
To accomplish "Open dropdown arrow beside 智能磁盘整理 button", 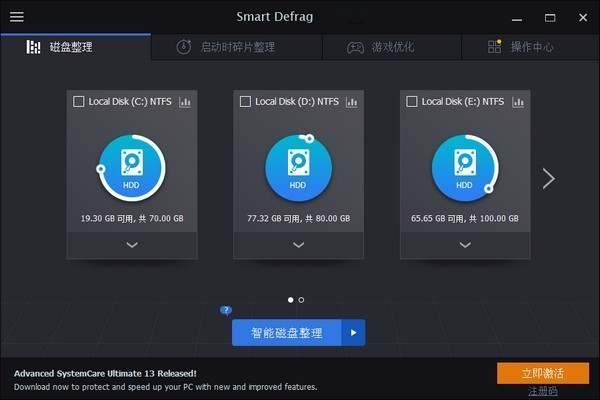I will (x=353, y=333).
